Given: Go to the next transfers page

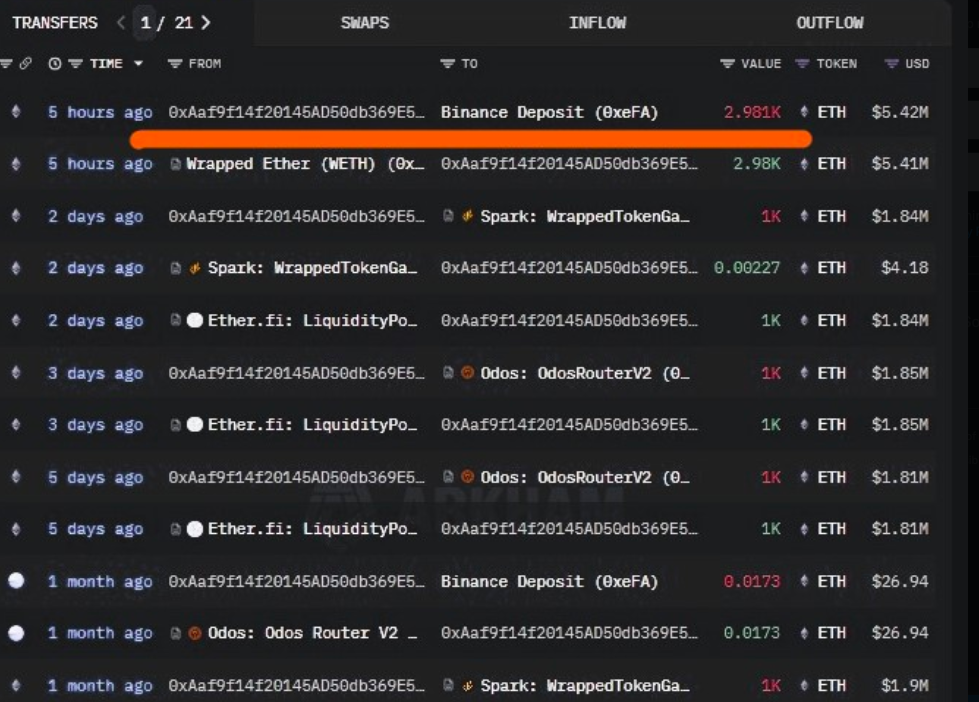Looking at the screenshot, I should tap(205, 23).
